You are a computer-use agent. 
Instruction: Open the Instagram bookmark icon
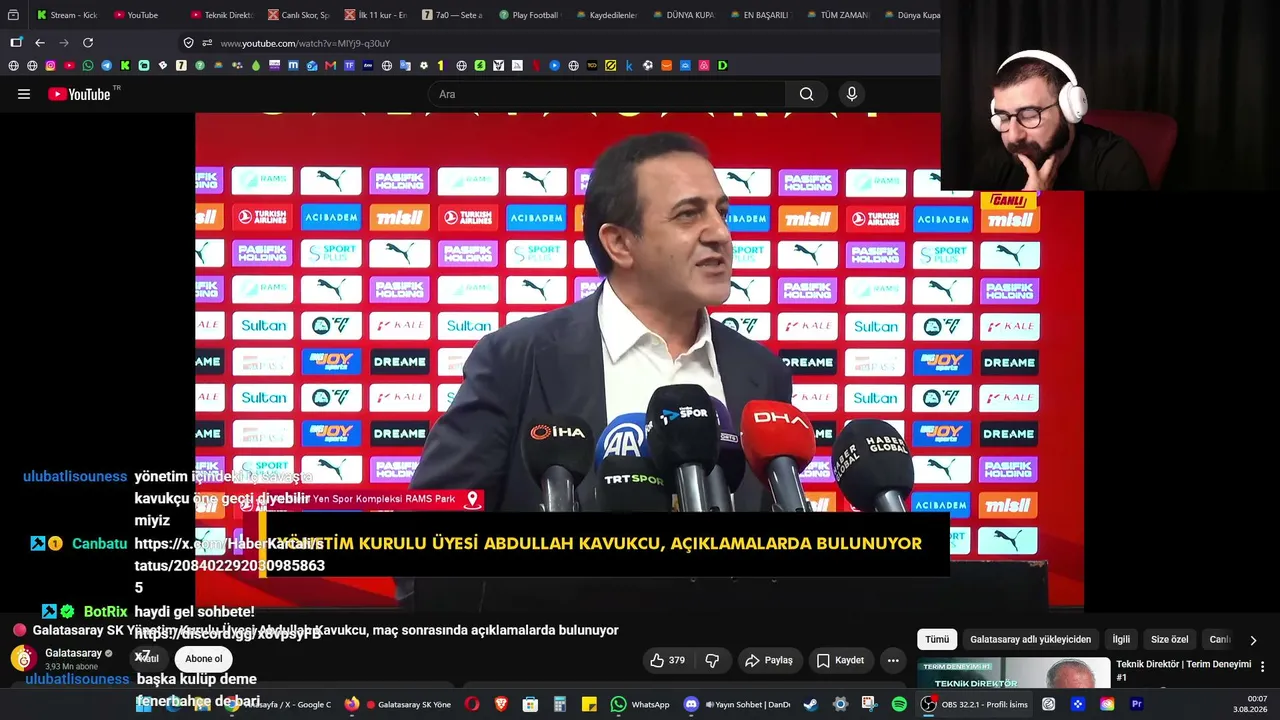51,66
